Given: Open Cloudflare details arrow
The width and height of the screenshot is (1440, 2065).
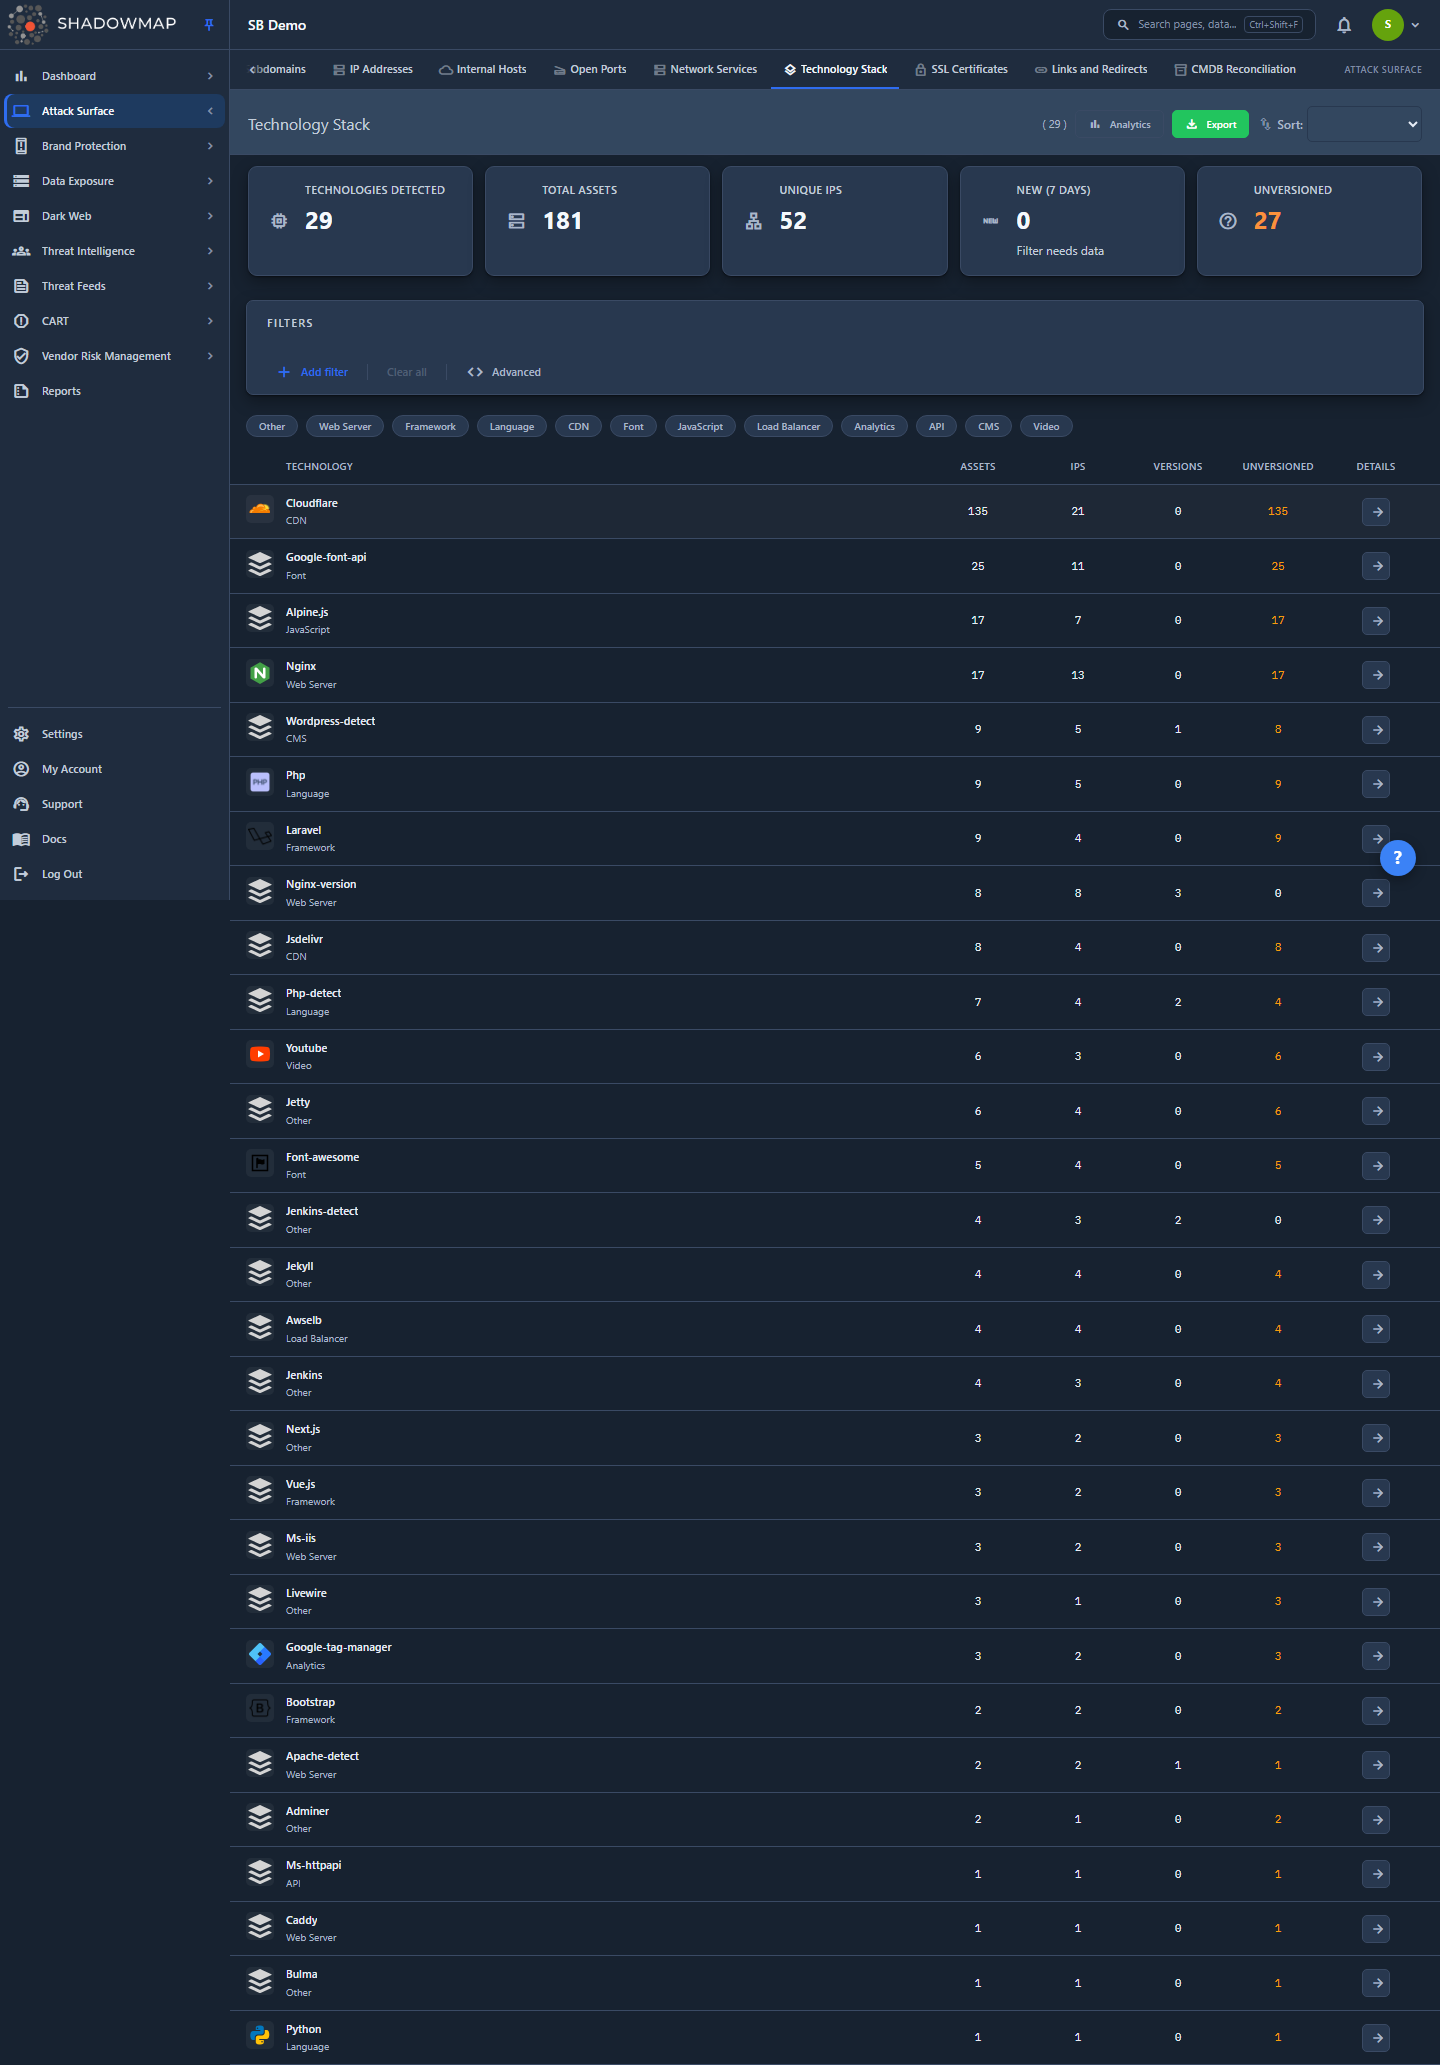Looking at the screenshot, I should coord(1376,512).
